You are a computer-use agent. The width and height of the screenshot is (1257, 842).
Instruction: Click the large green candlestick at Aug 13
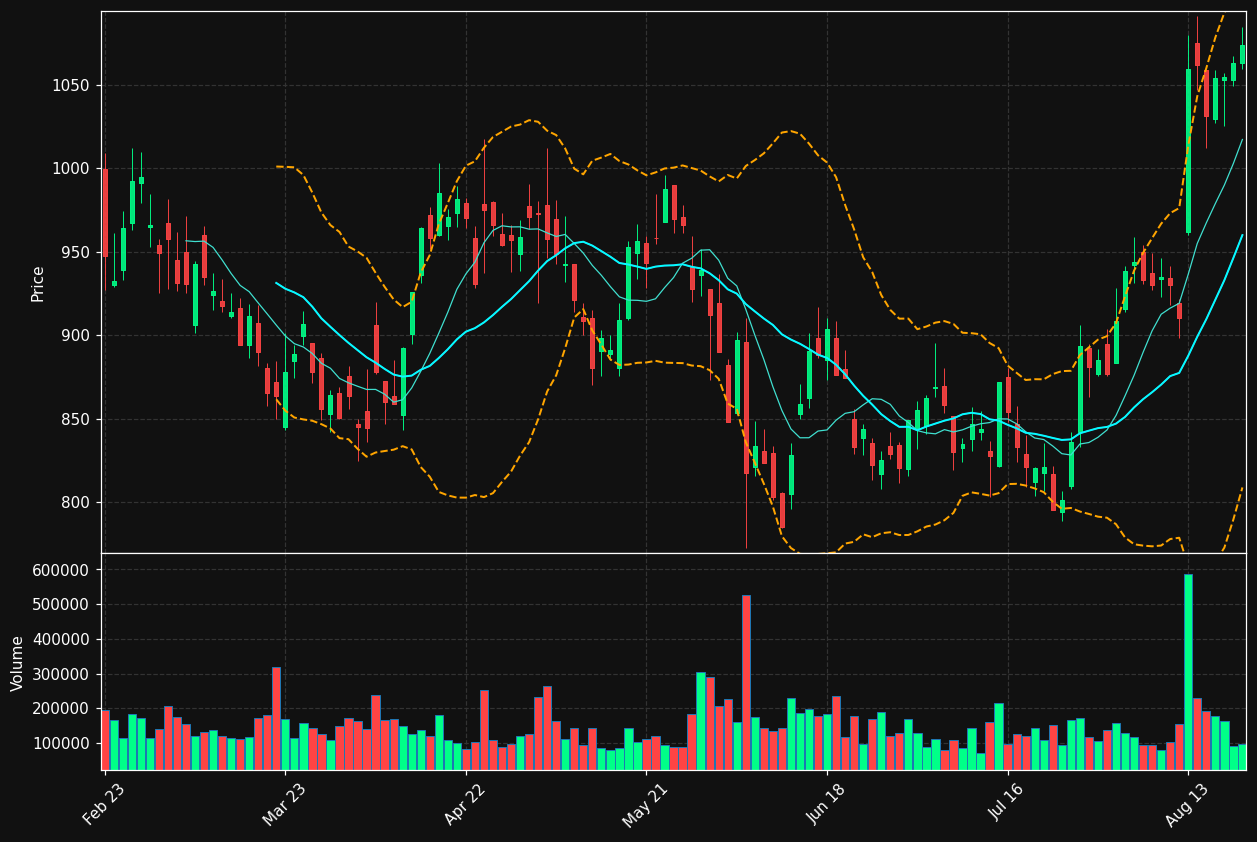[x=1188, y=151]
